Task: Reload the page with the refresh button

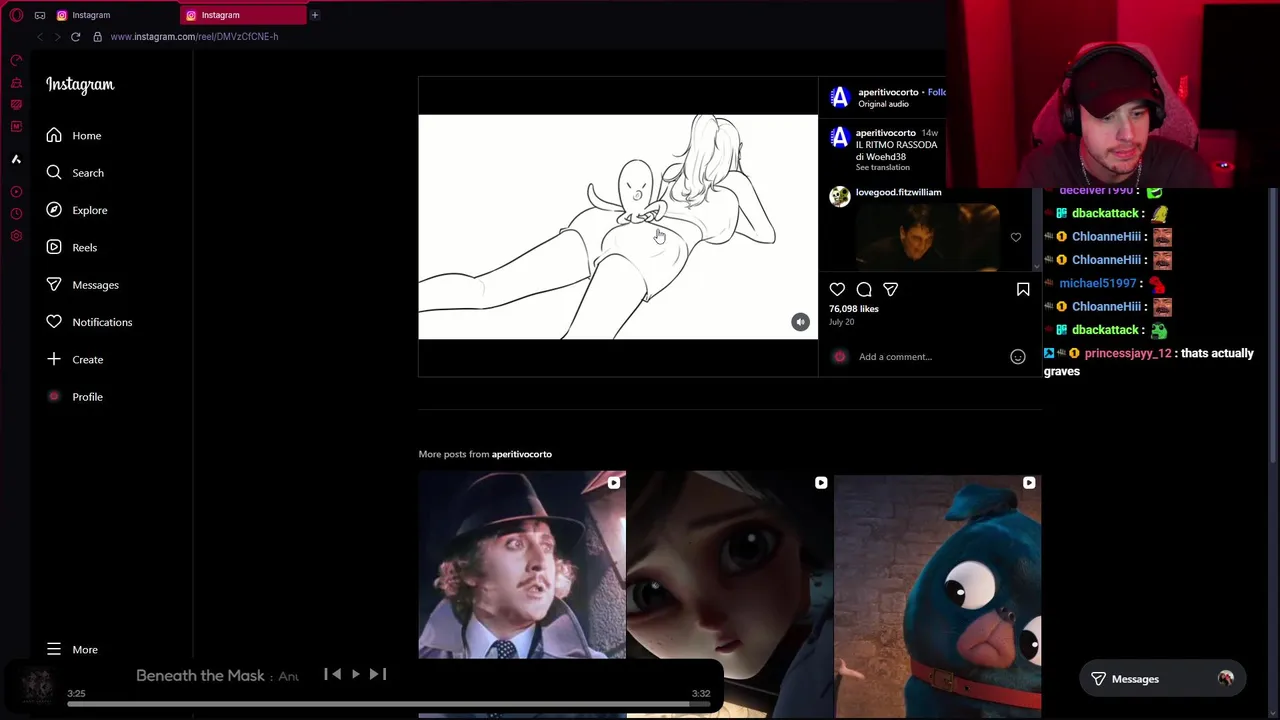Action: point(75,37)
